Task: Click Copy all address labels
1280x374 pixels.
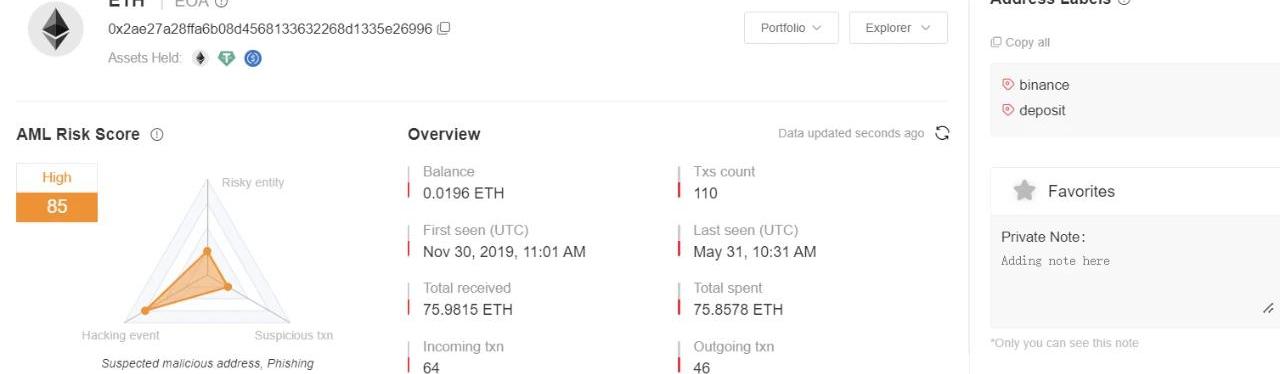Action: point(1020,42)
